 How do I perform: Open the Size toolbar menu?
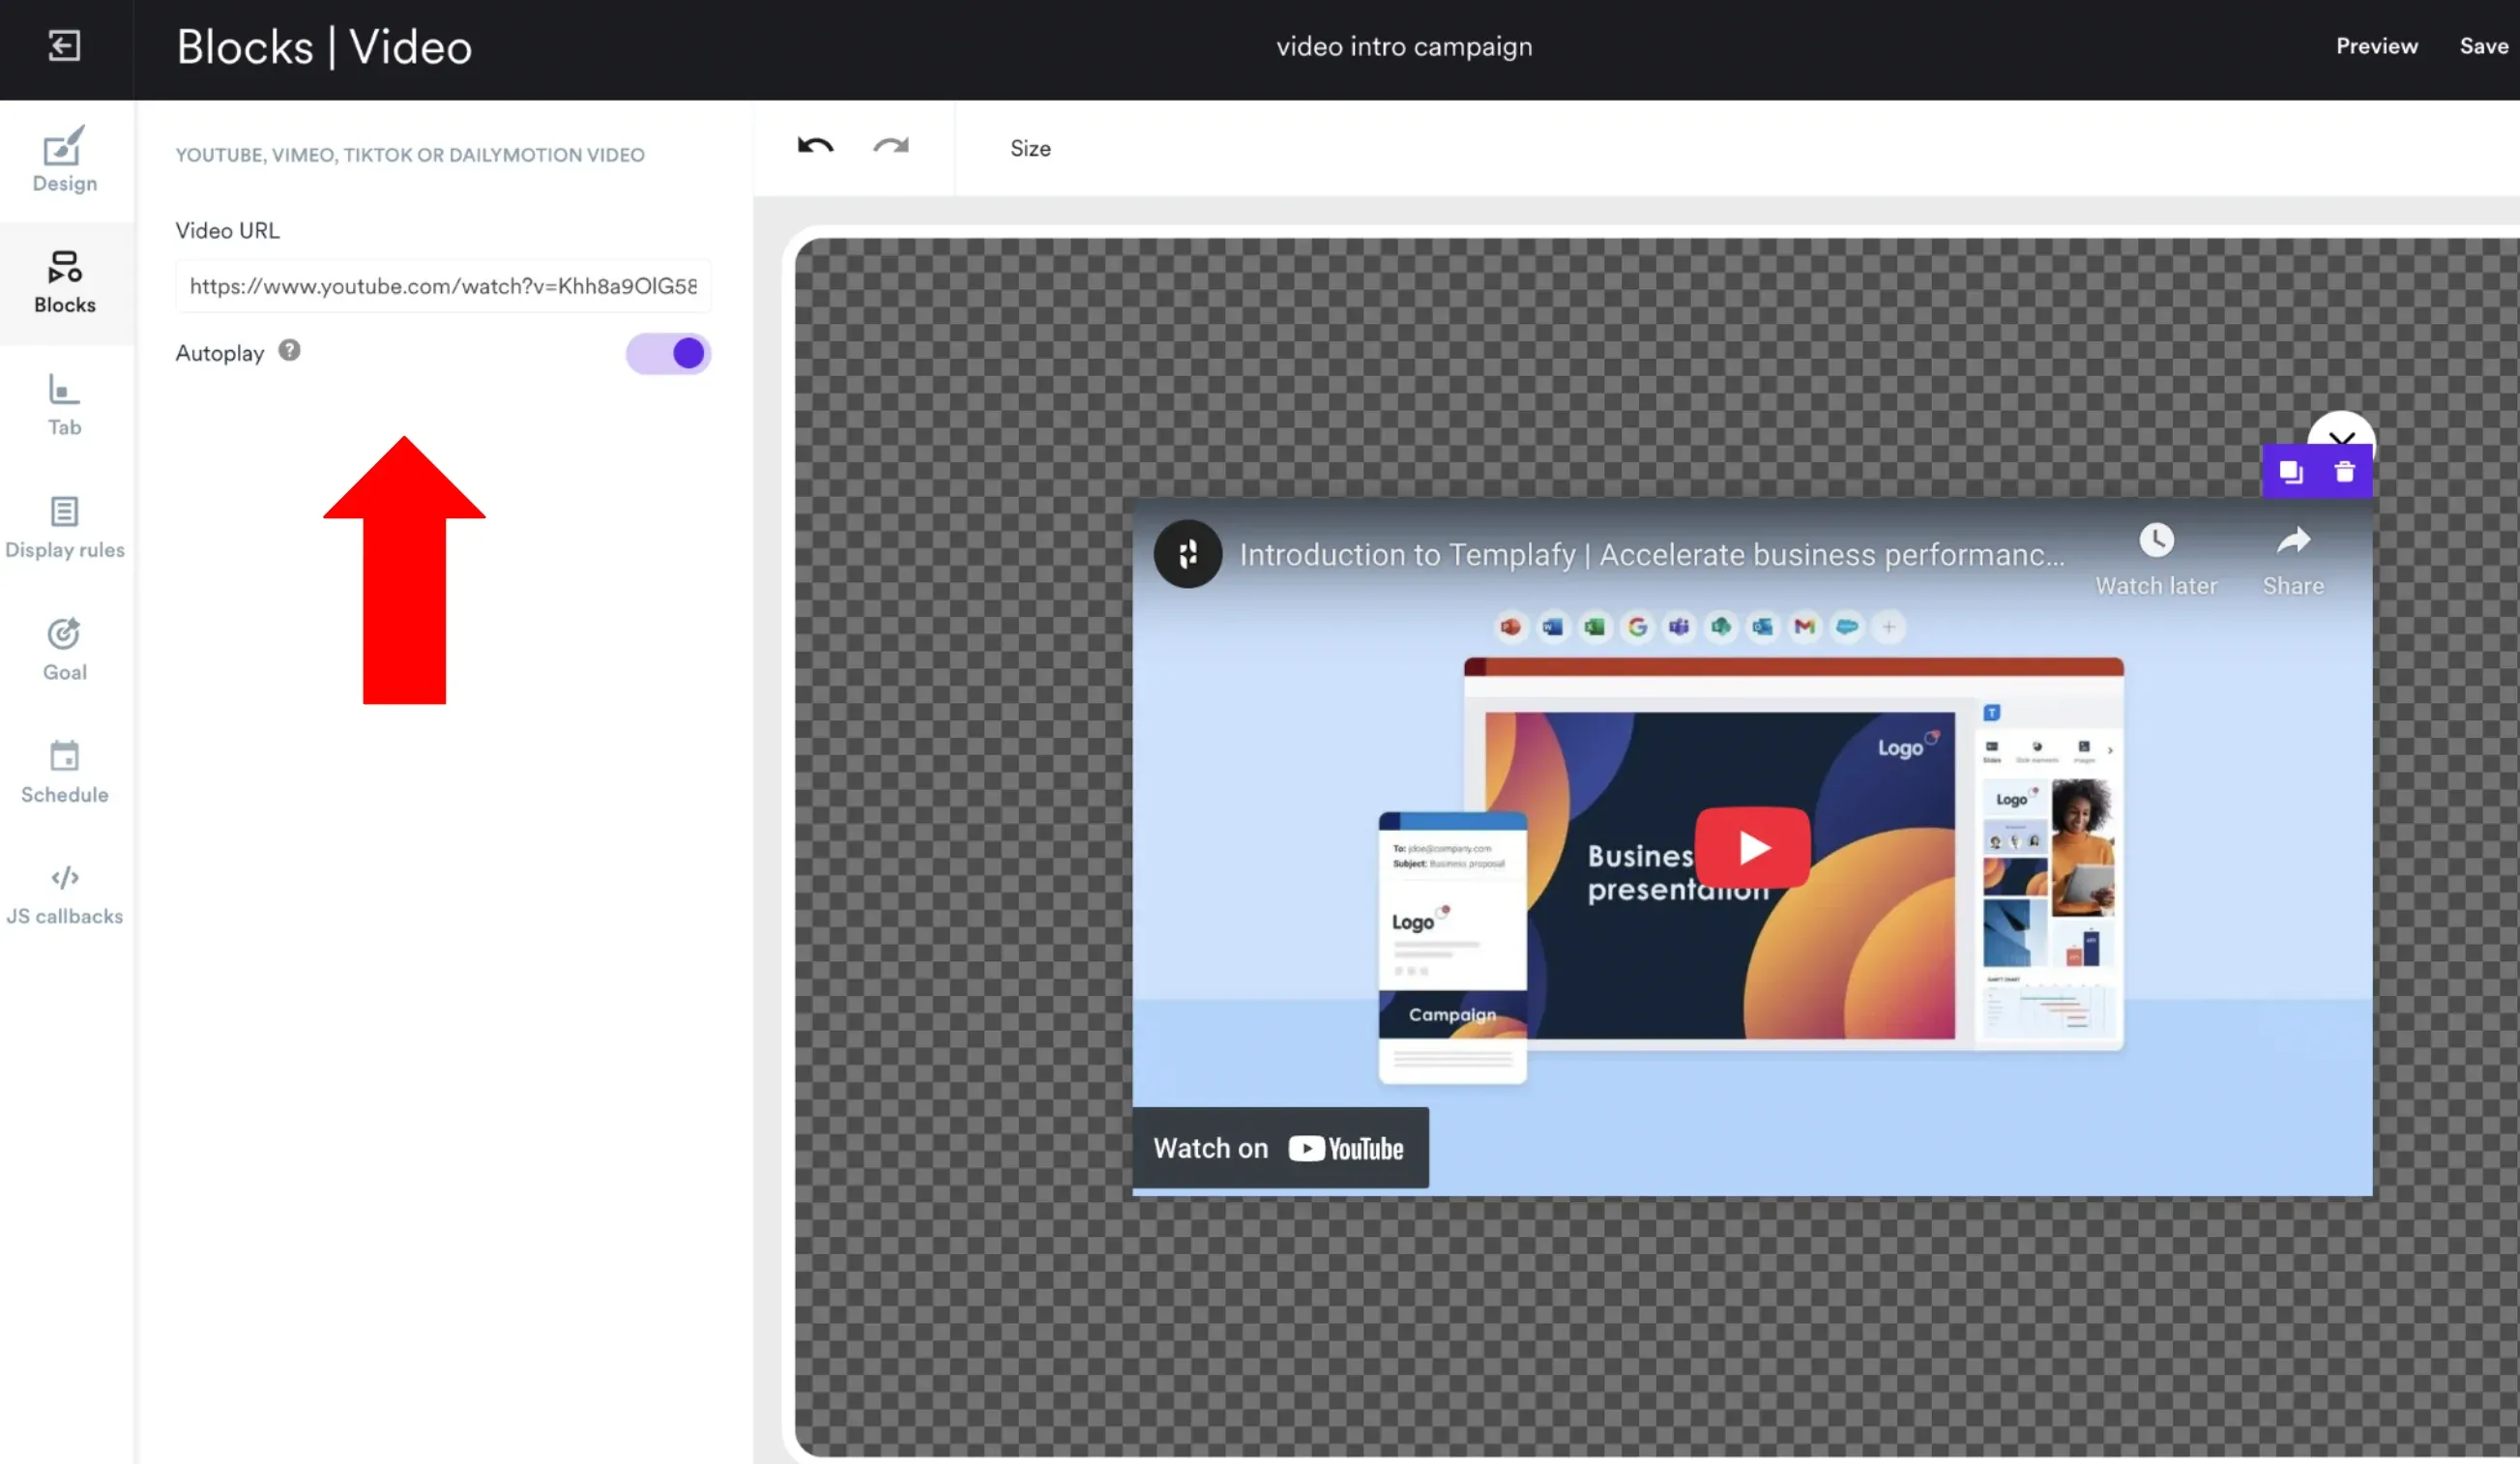[x=1030, y=148]
